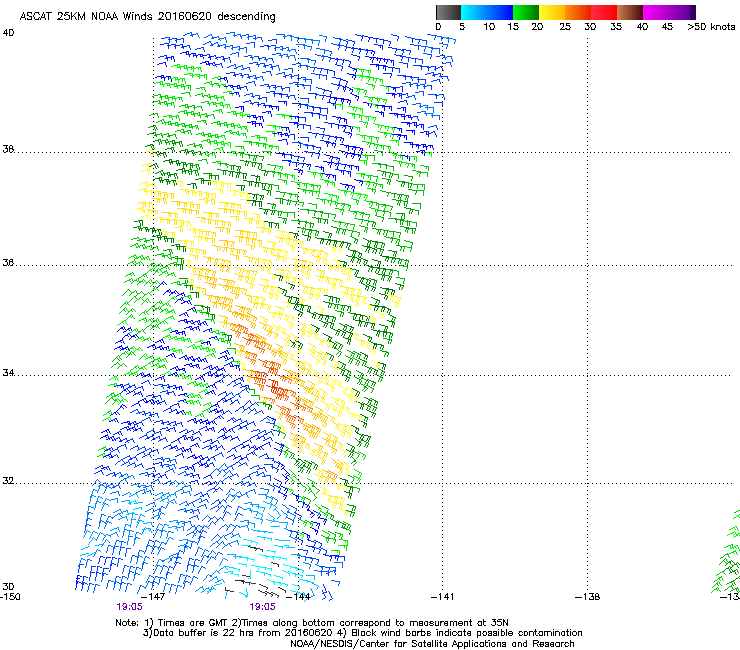Viewport: 740px width, 650px height.
Task: Click the purple '19:05' time near -144
Action: (262, 607)
